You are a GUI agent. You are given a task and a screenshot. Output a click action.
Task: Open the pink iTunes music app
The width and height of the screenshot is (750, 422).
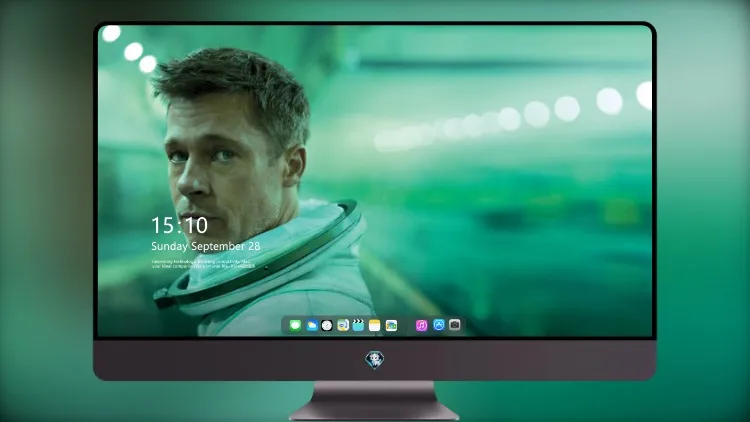[x=421, y=325]
